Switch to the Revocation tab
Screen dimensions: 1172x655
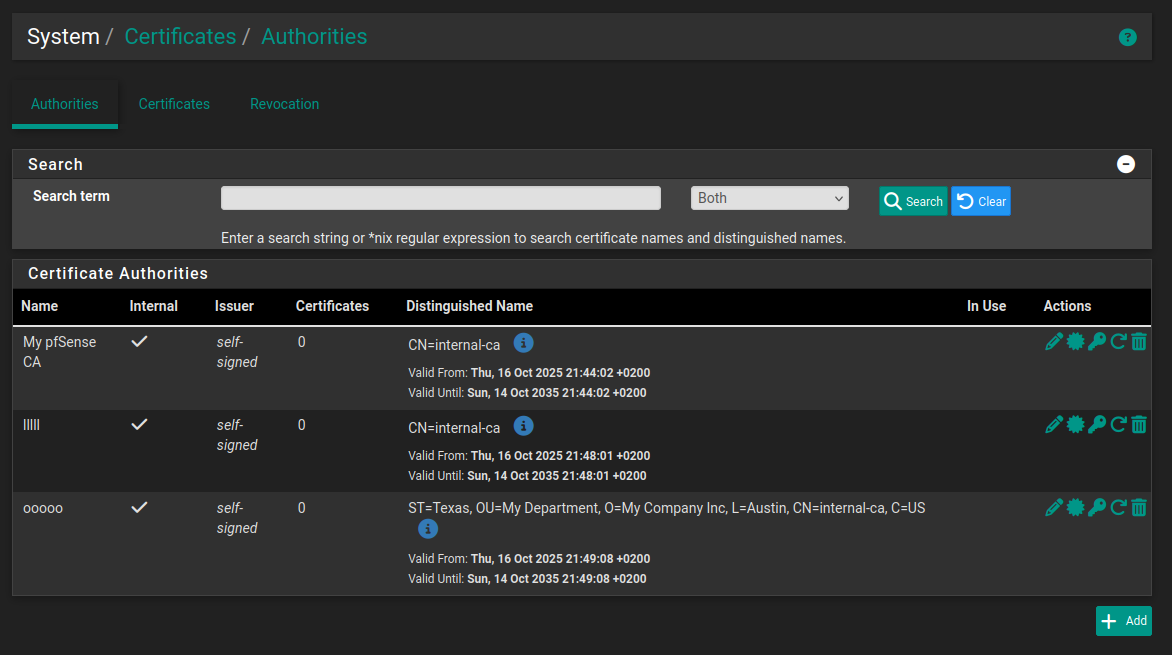pyautogui.click(x=284, y=104)
